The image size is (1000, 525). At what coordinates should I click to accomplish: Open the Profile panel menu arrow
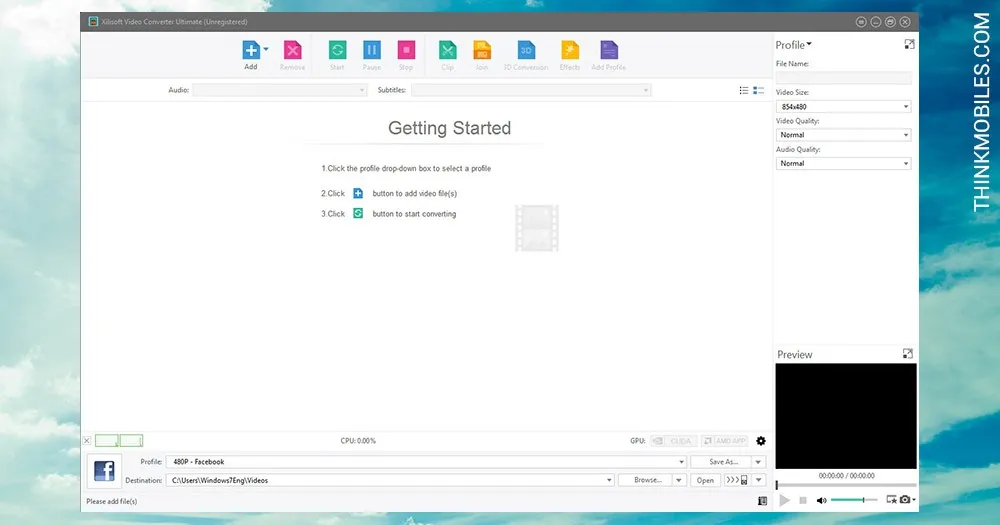click(x=809, y=44)
